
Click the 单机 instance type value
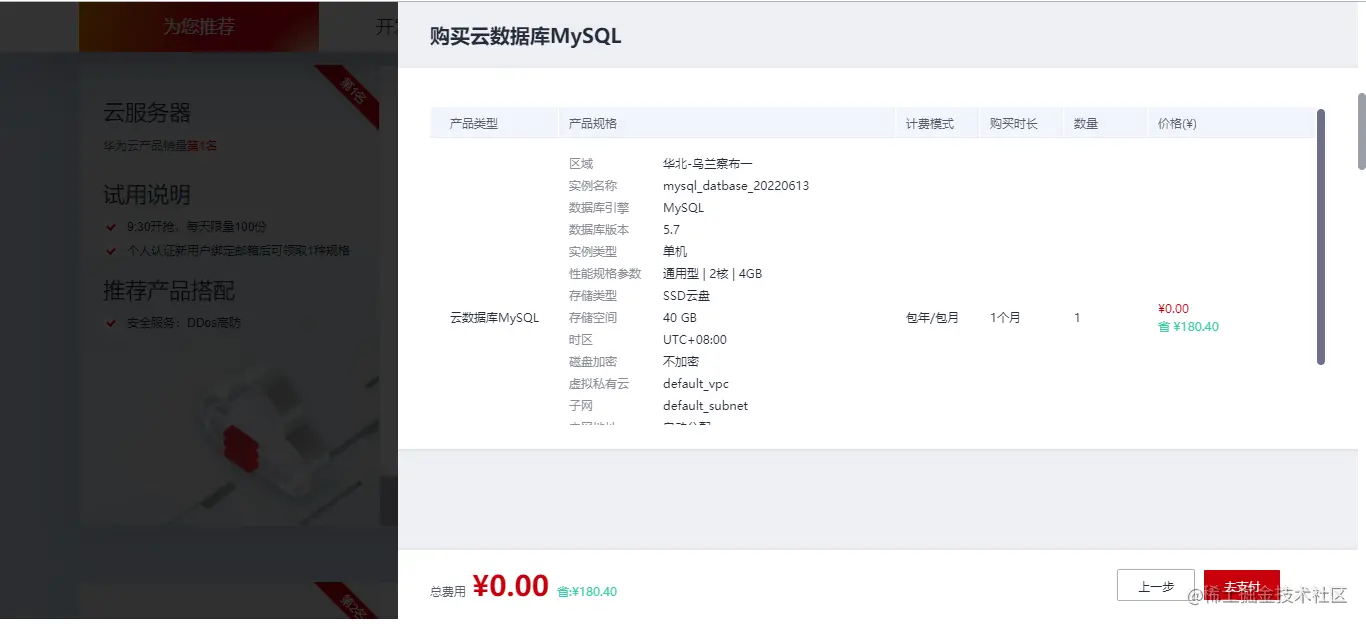pyautogui.click(x=675, y=252)
